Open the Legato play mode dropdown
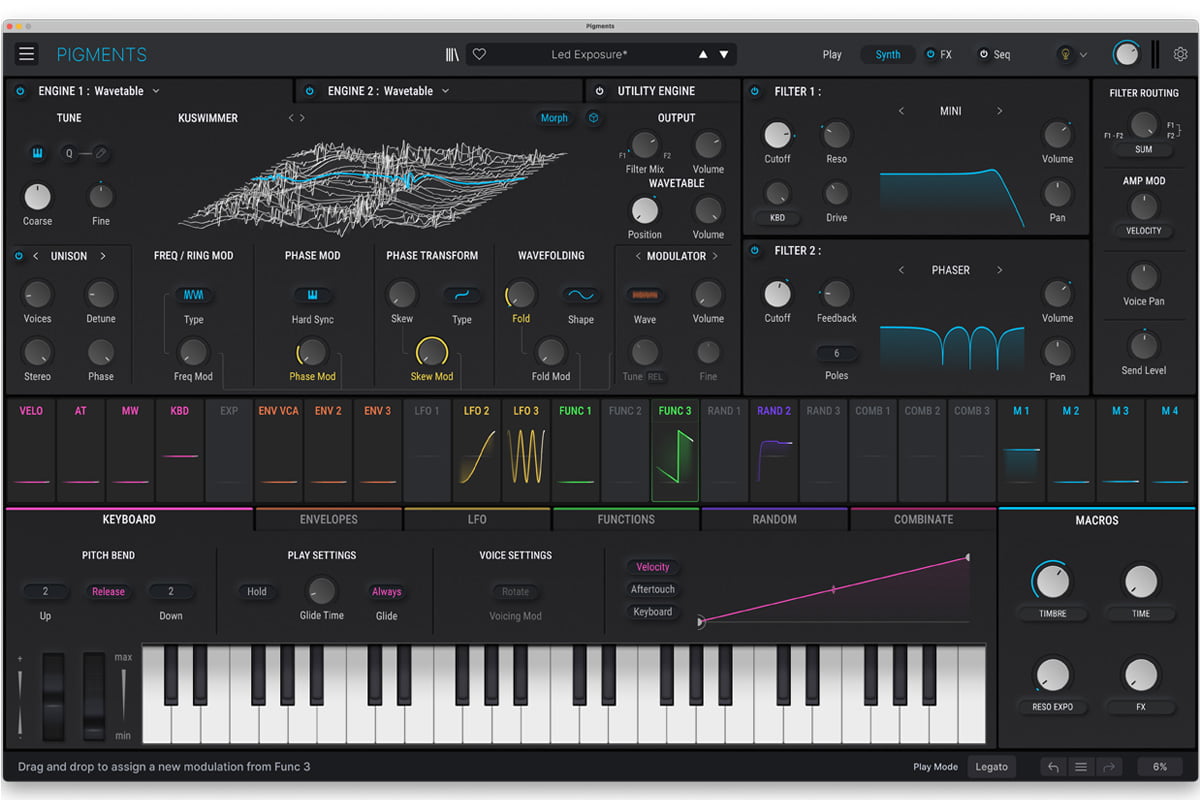 click(x=992, y=767)
